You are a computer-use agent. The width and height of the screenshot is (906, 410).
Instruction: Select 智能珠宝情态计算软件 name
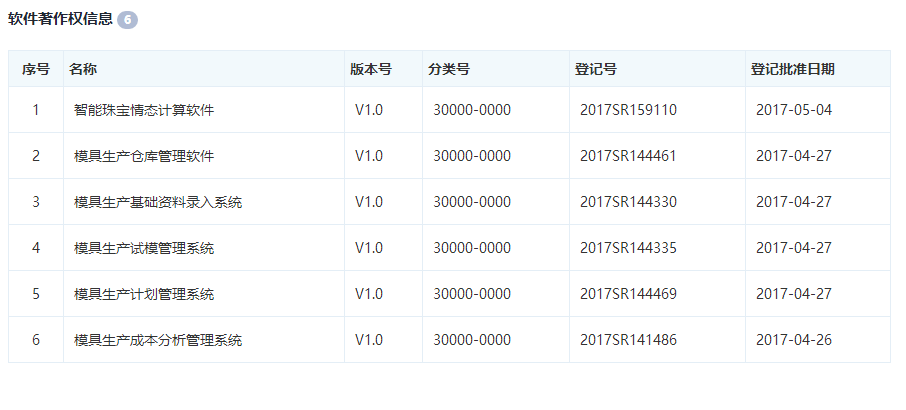click(144, 110)
